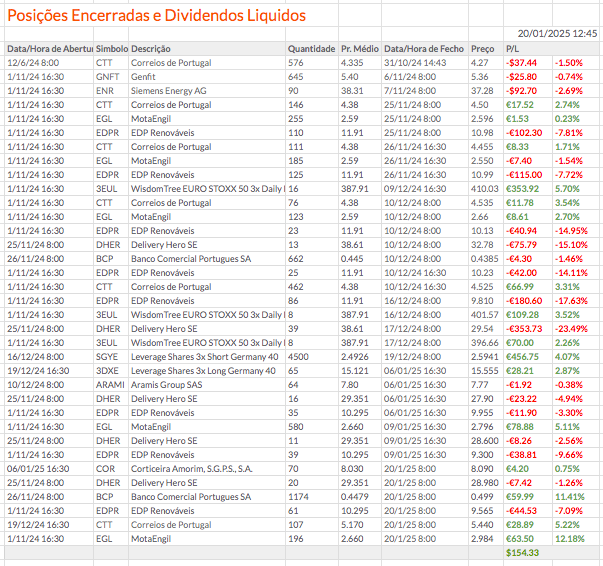The height and width of the screenshot is (566, 603).
Task: Select the 'Aramis Group SAS' description cell
Action: (x=167, y=385)
